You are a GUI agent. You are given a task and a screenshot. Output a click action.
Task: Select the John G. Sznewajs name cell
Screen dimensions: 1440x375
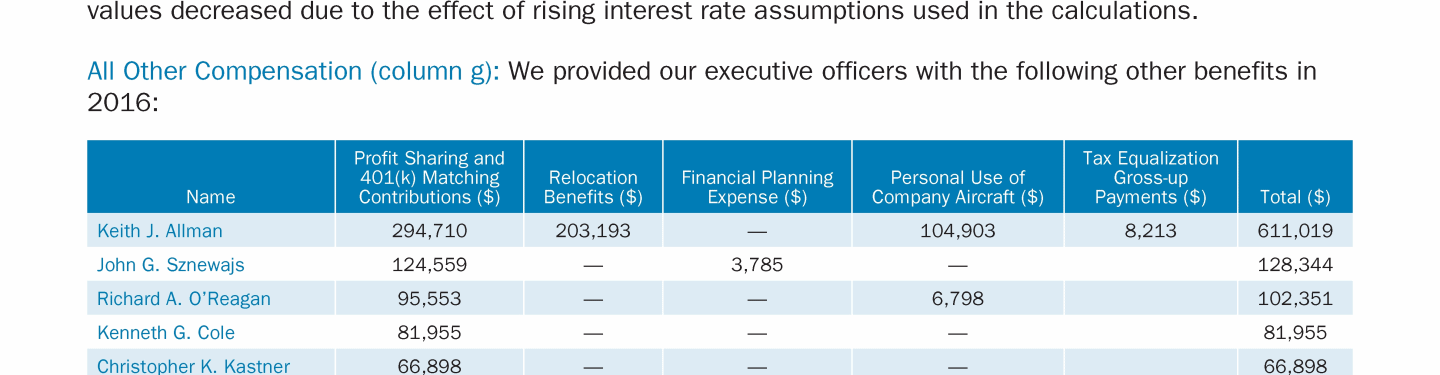tap(171, 265)
